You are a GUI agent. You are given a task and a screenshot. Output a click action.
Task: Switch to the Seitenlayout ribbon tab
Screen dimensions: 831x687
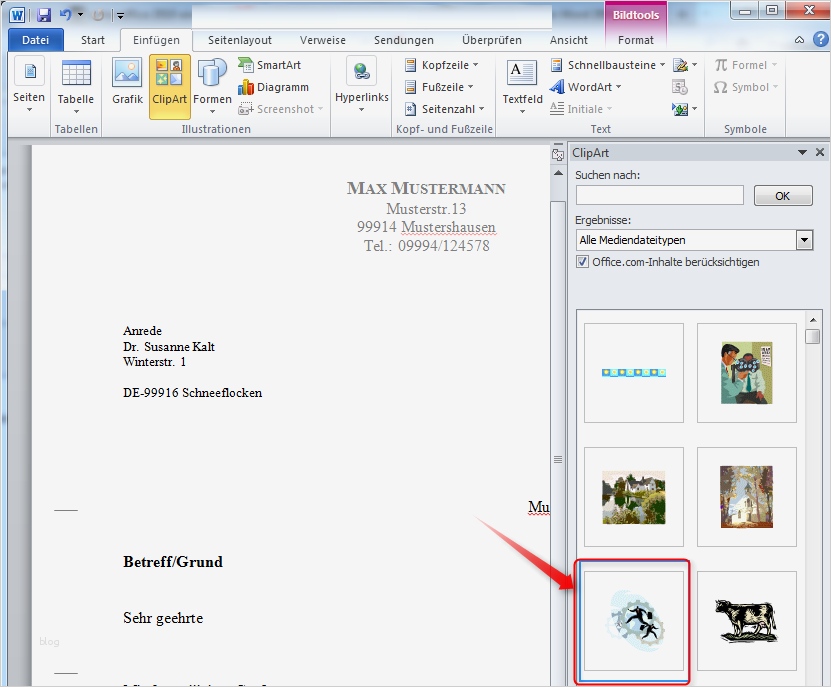point(239,40)
